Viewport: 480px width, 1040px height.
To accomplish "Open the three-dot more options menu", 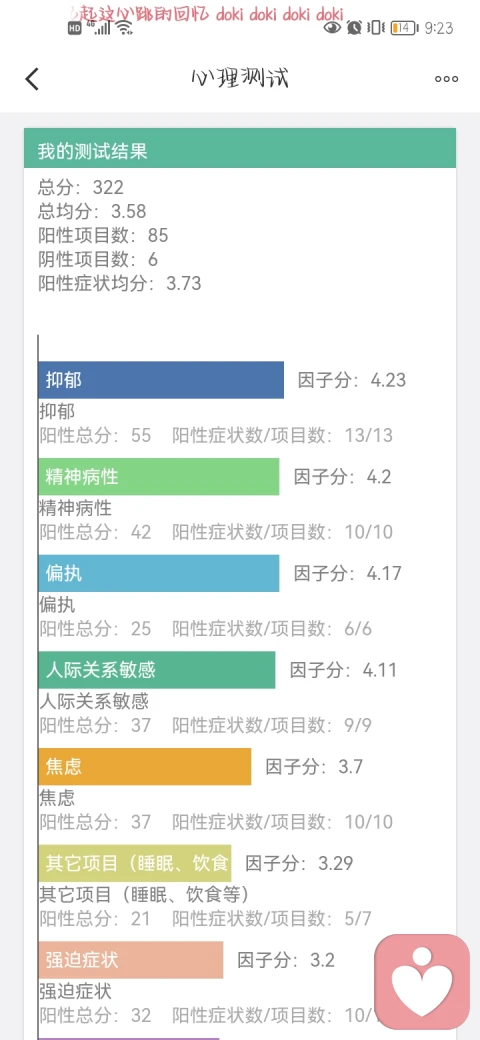I will click(x=446, y=79).
